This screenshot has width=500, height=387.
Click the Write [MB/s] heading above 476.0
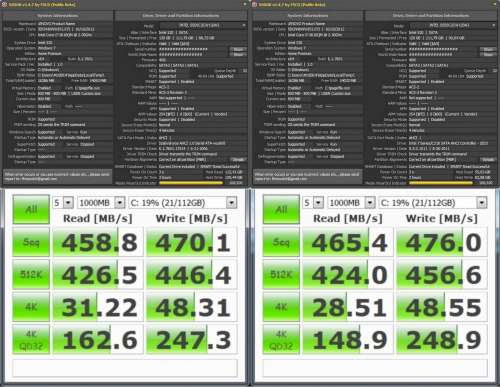[442, 219]
